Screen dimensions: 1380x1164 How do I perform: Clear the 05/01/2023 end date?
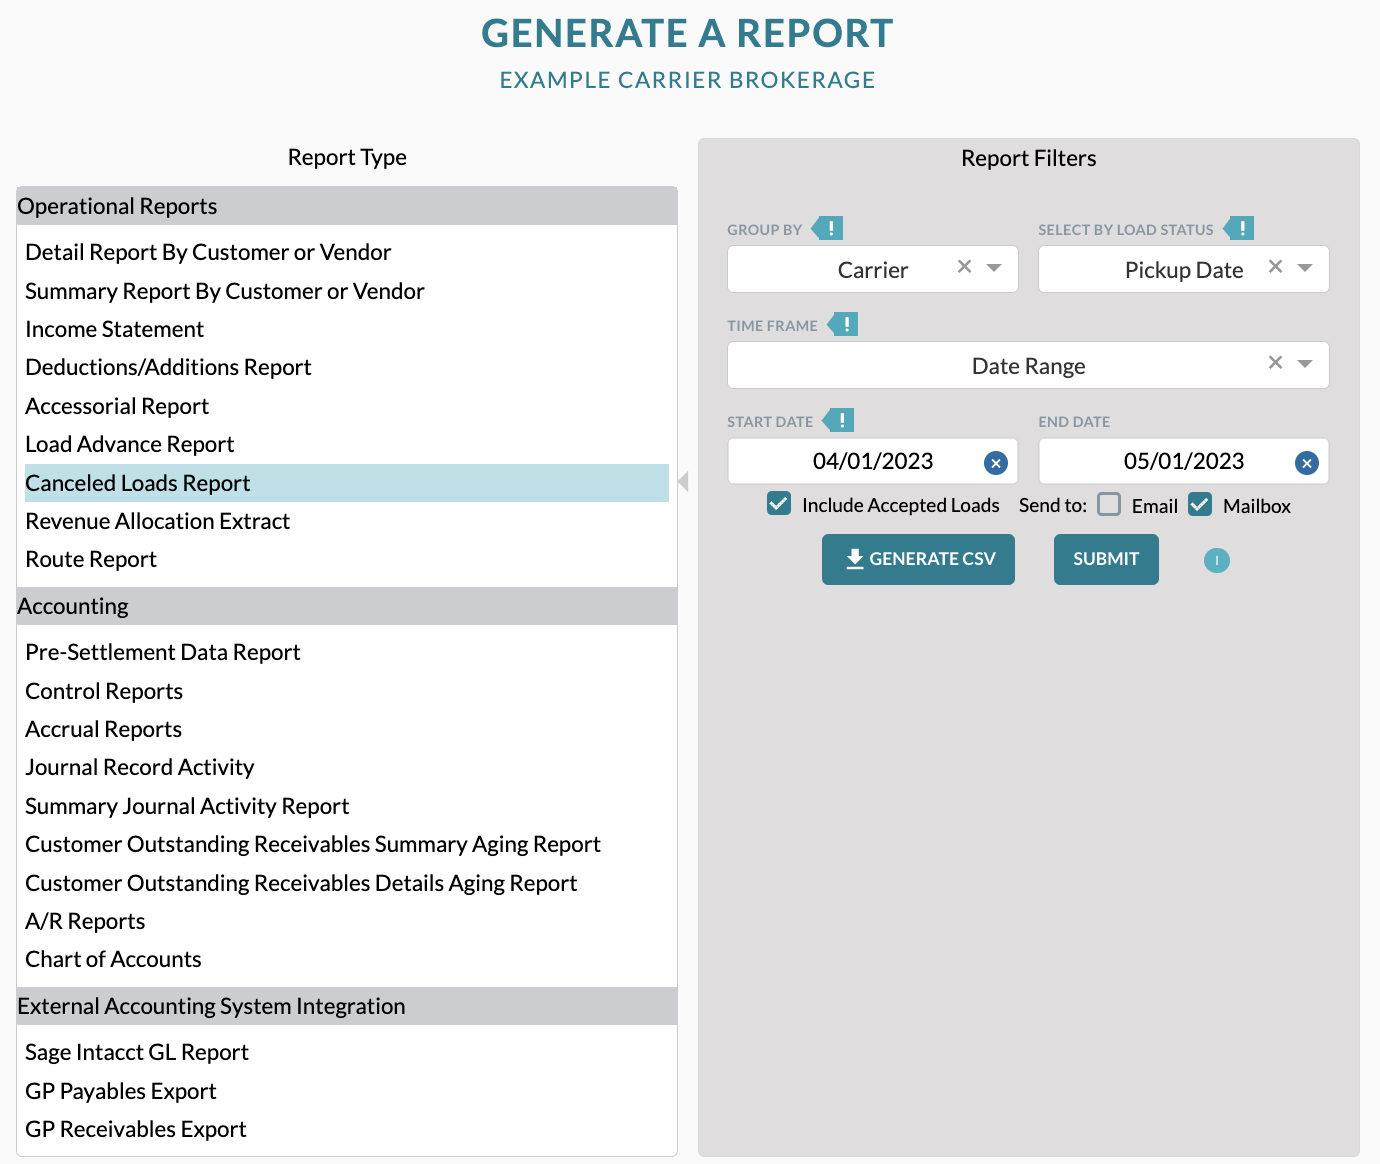(1307, 462)
